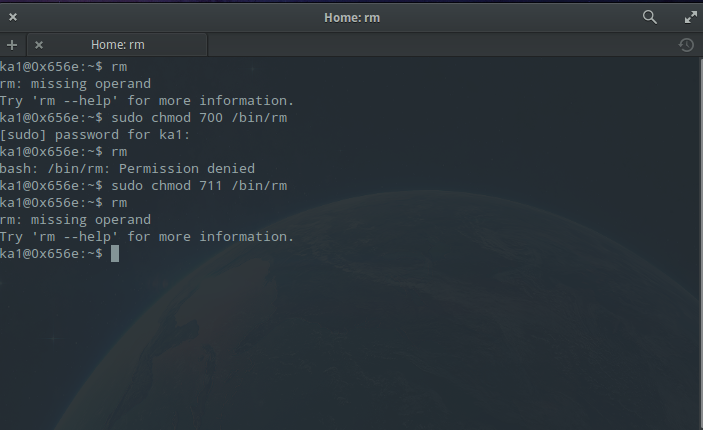
Task: Click the empty tab bar area beside the tab
Action: (440, 45)
